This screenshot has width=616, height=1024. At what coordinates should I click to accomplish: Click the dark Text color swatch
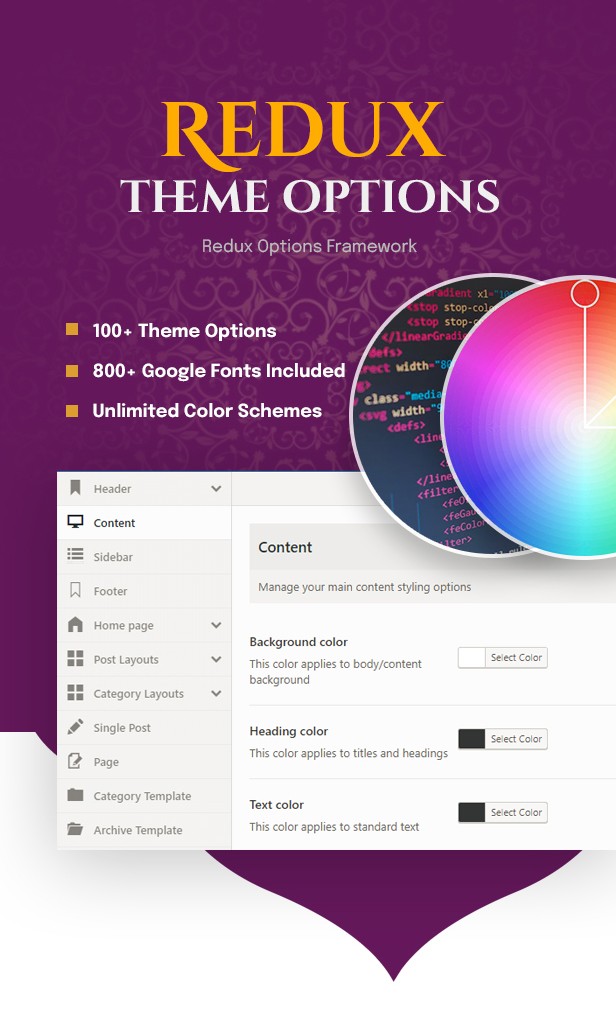point(472,812)
